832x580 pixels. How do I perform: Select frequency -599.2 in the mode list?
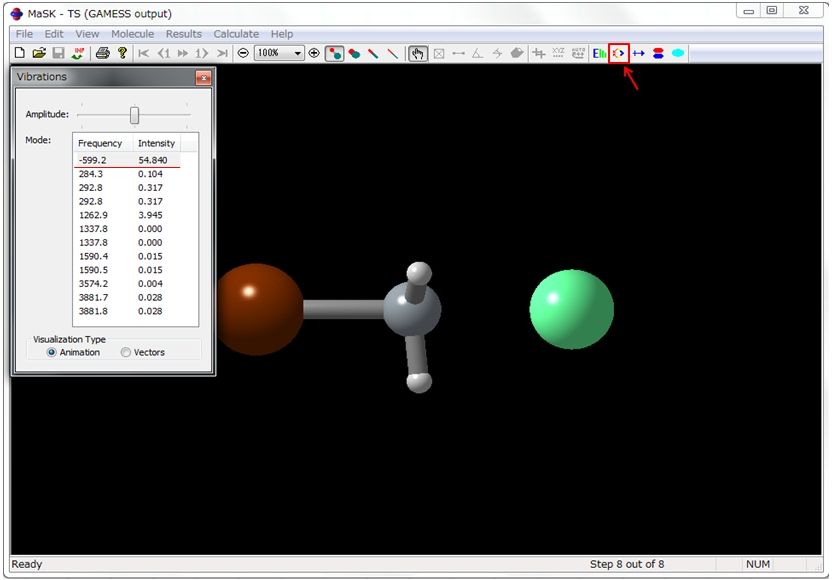[x=100, y=158]
